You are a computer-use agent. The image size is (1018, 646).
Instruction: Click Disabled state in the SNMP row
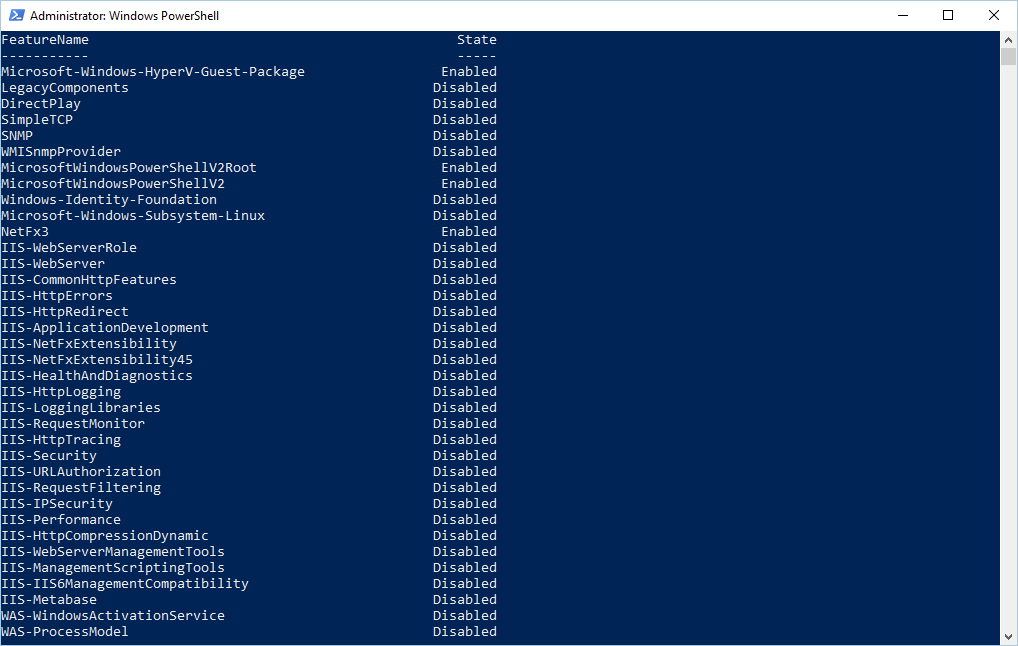[x=465, y=136]
